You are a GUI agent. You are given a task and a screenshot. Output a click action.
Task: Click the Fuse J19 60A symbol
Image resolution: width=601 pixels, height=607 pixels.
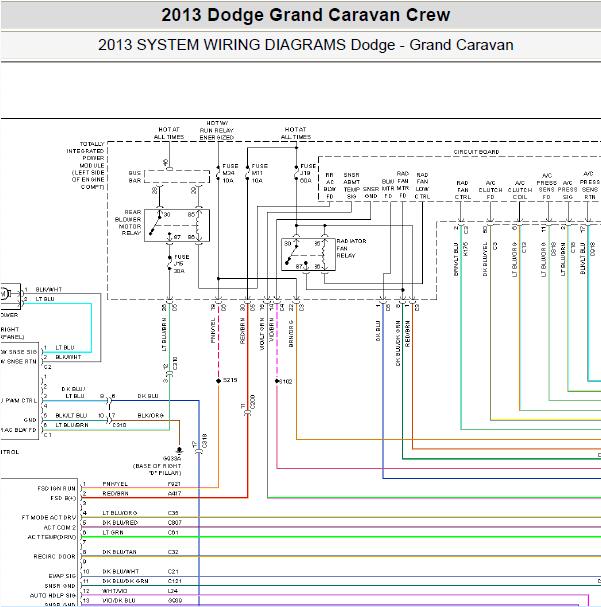(x=296, y=173)
